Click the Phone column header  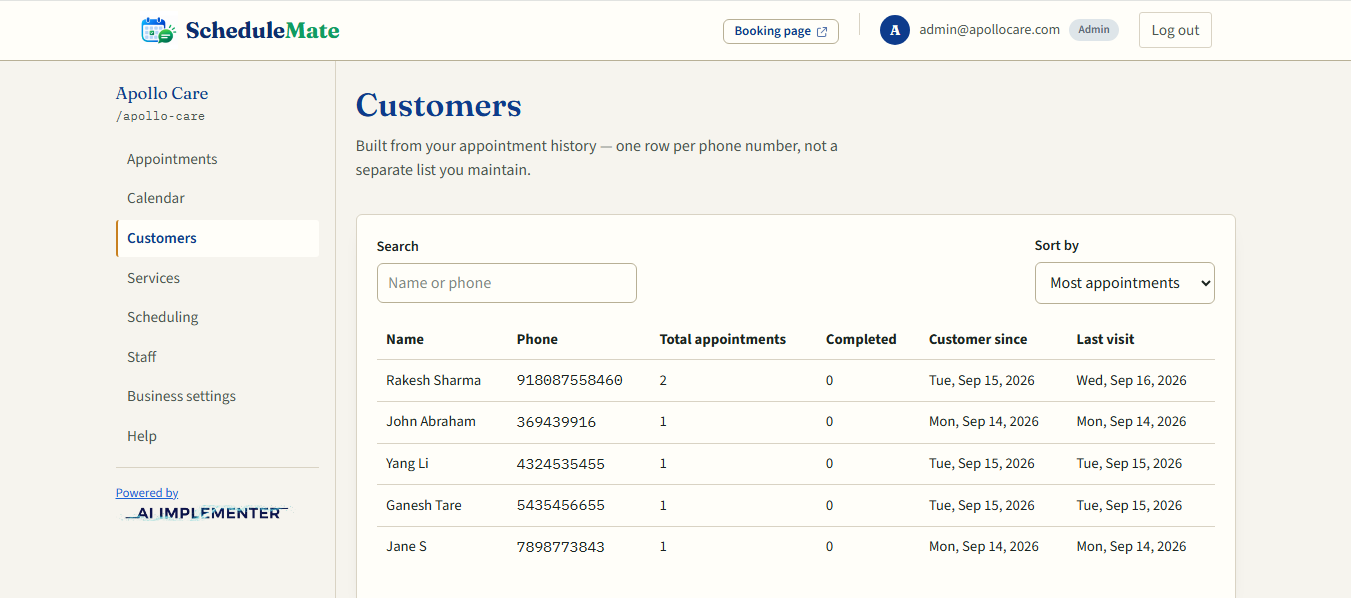[x=537, y=339]
